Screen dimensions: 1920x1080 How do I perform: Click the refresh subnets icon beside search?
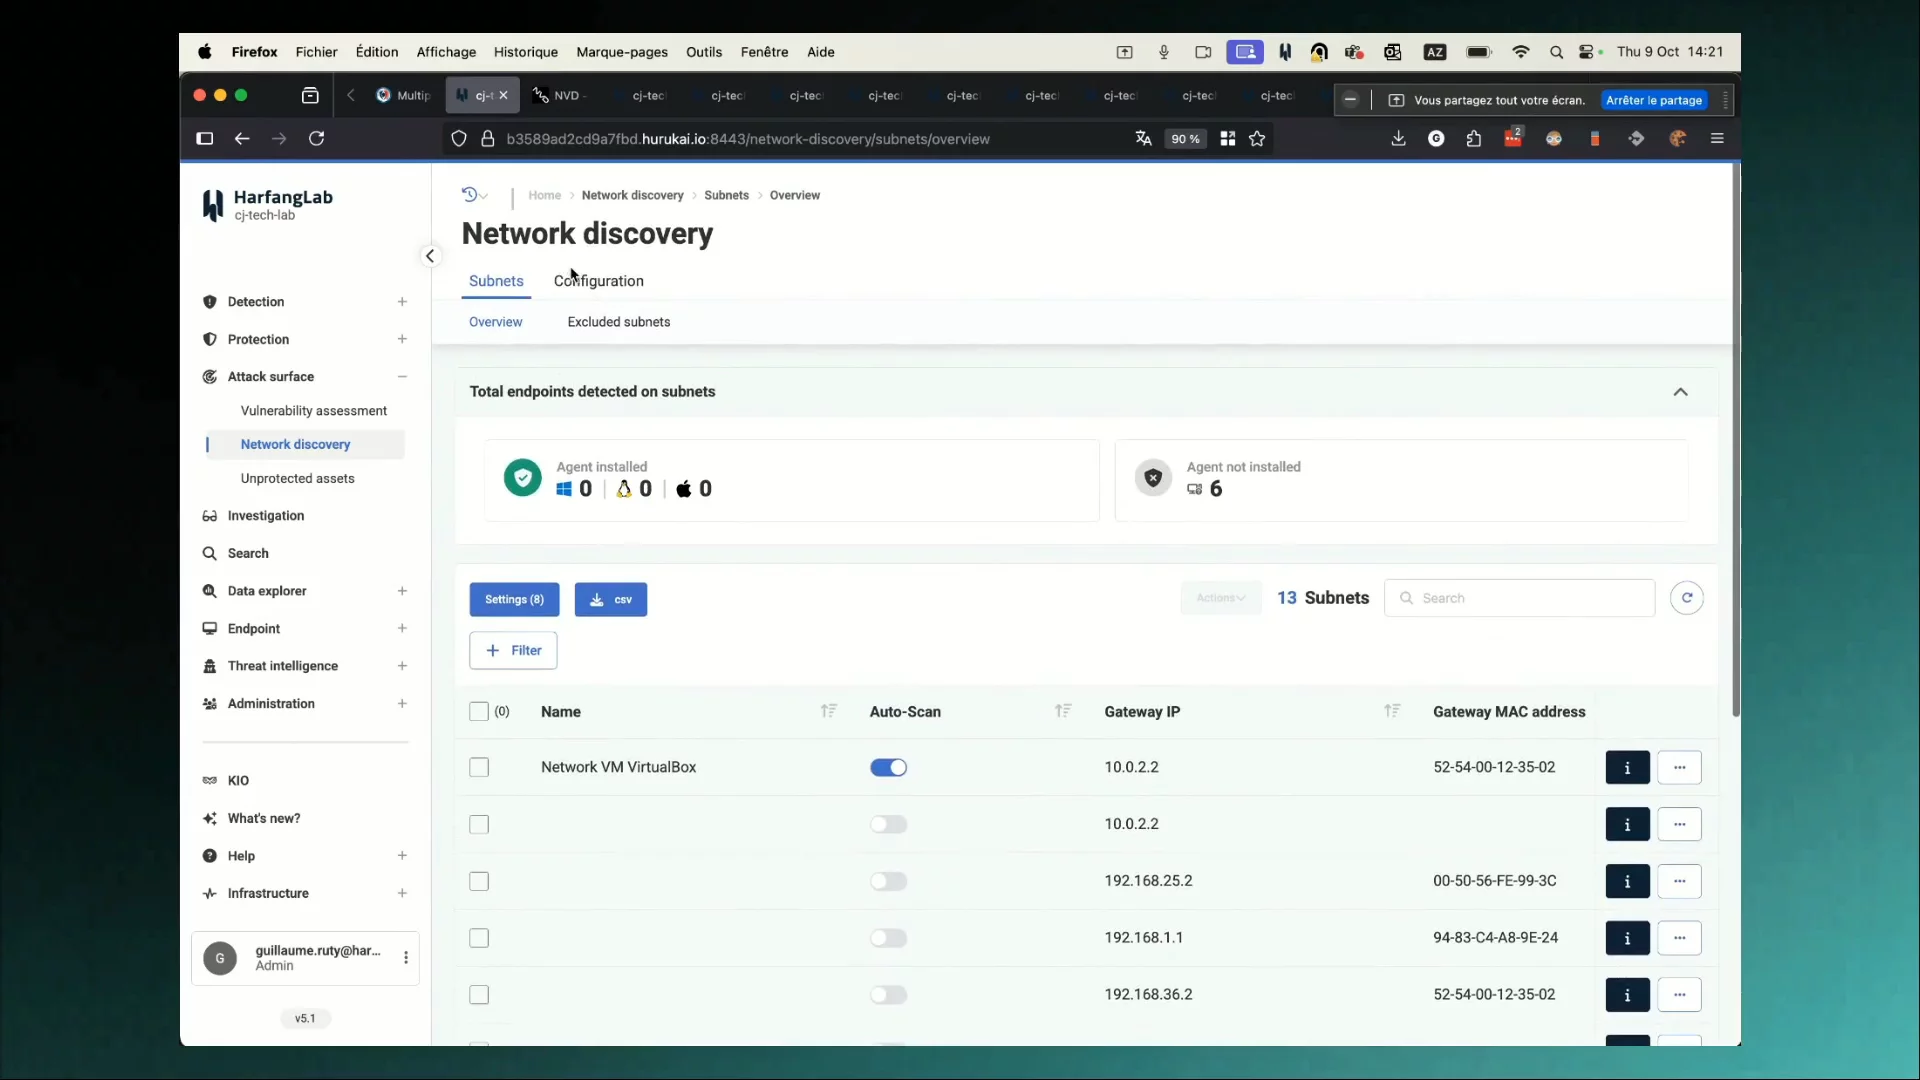tap(1686, 598)
